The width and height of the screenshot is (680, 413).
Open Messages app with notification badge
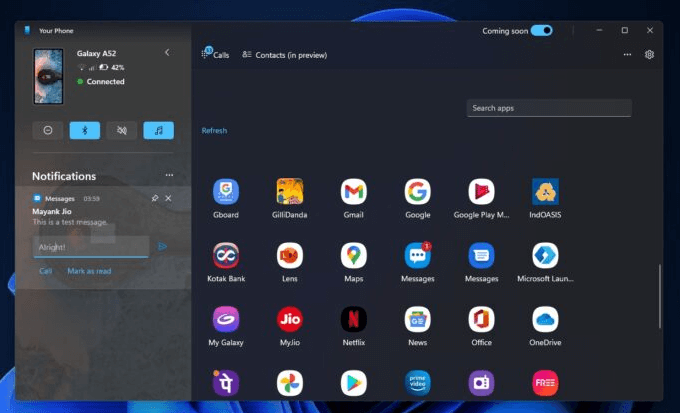(417, 255)
